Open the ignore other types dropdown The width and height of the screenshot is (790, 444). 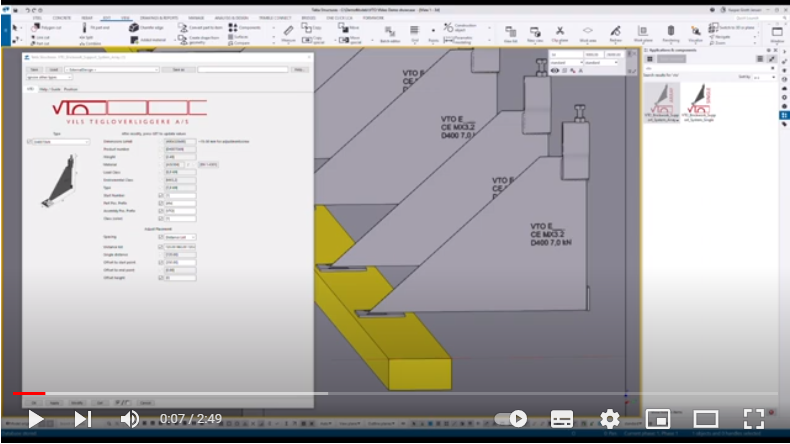tap(49, 77)
